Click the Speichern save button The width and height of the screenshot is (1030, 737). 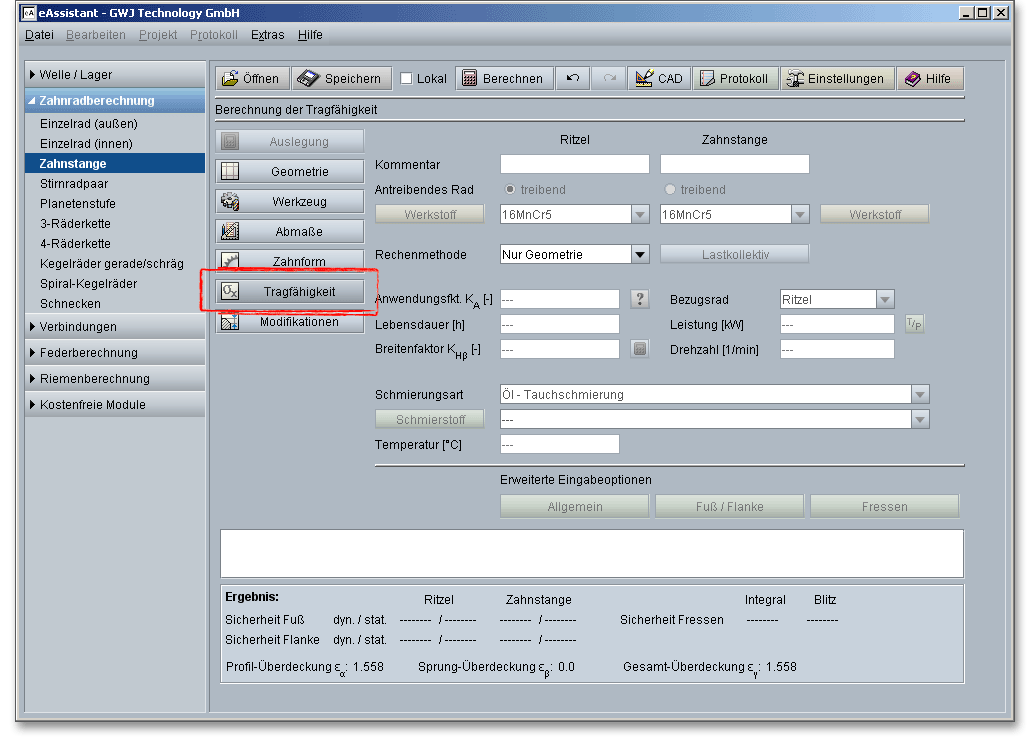point(340,79)
